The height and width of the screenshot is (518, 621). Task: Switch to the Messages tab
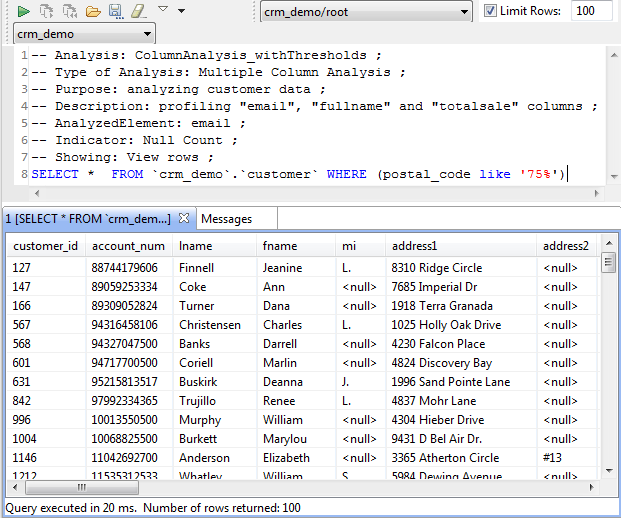(x=227, y=219)
